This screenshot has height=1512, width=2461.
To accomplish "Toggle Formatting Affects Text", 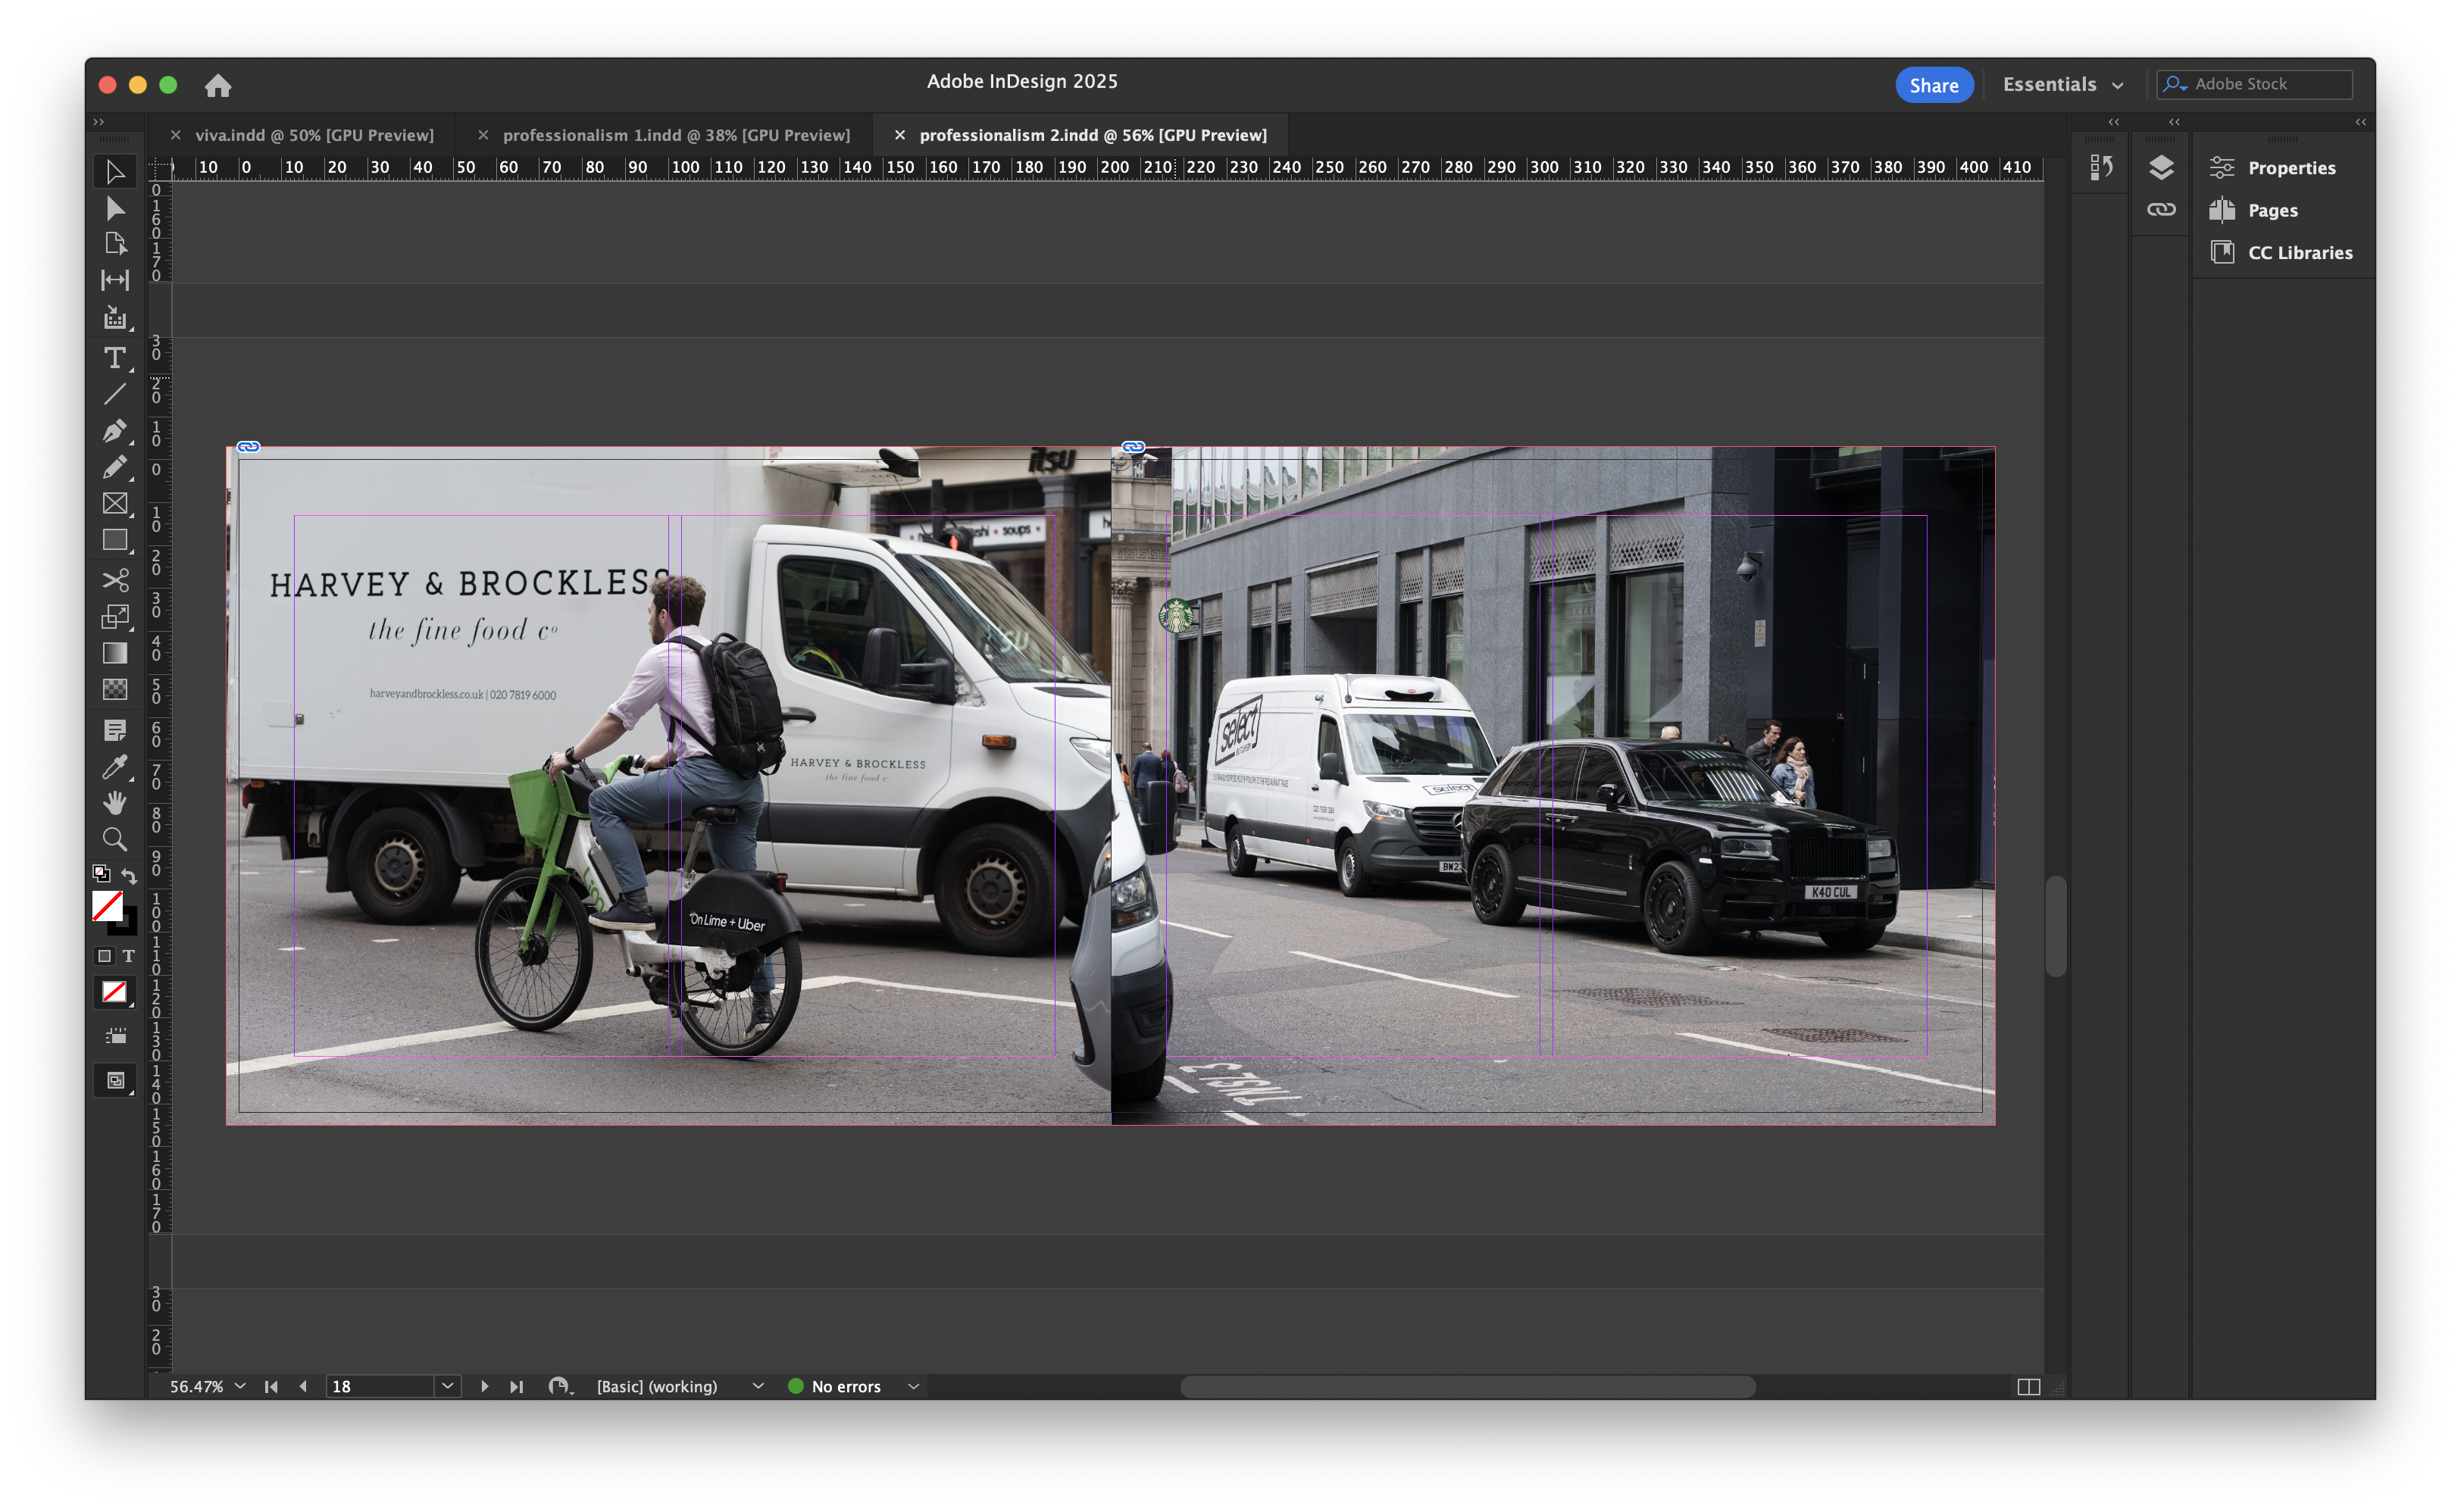I will 128,956.
